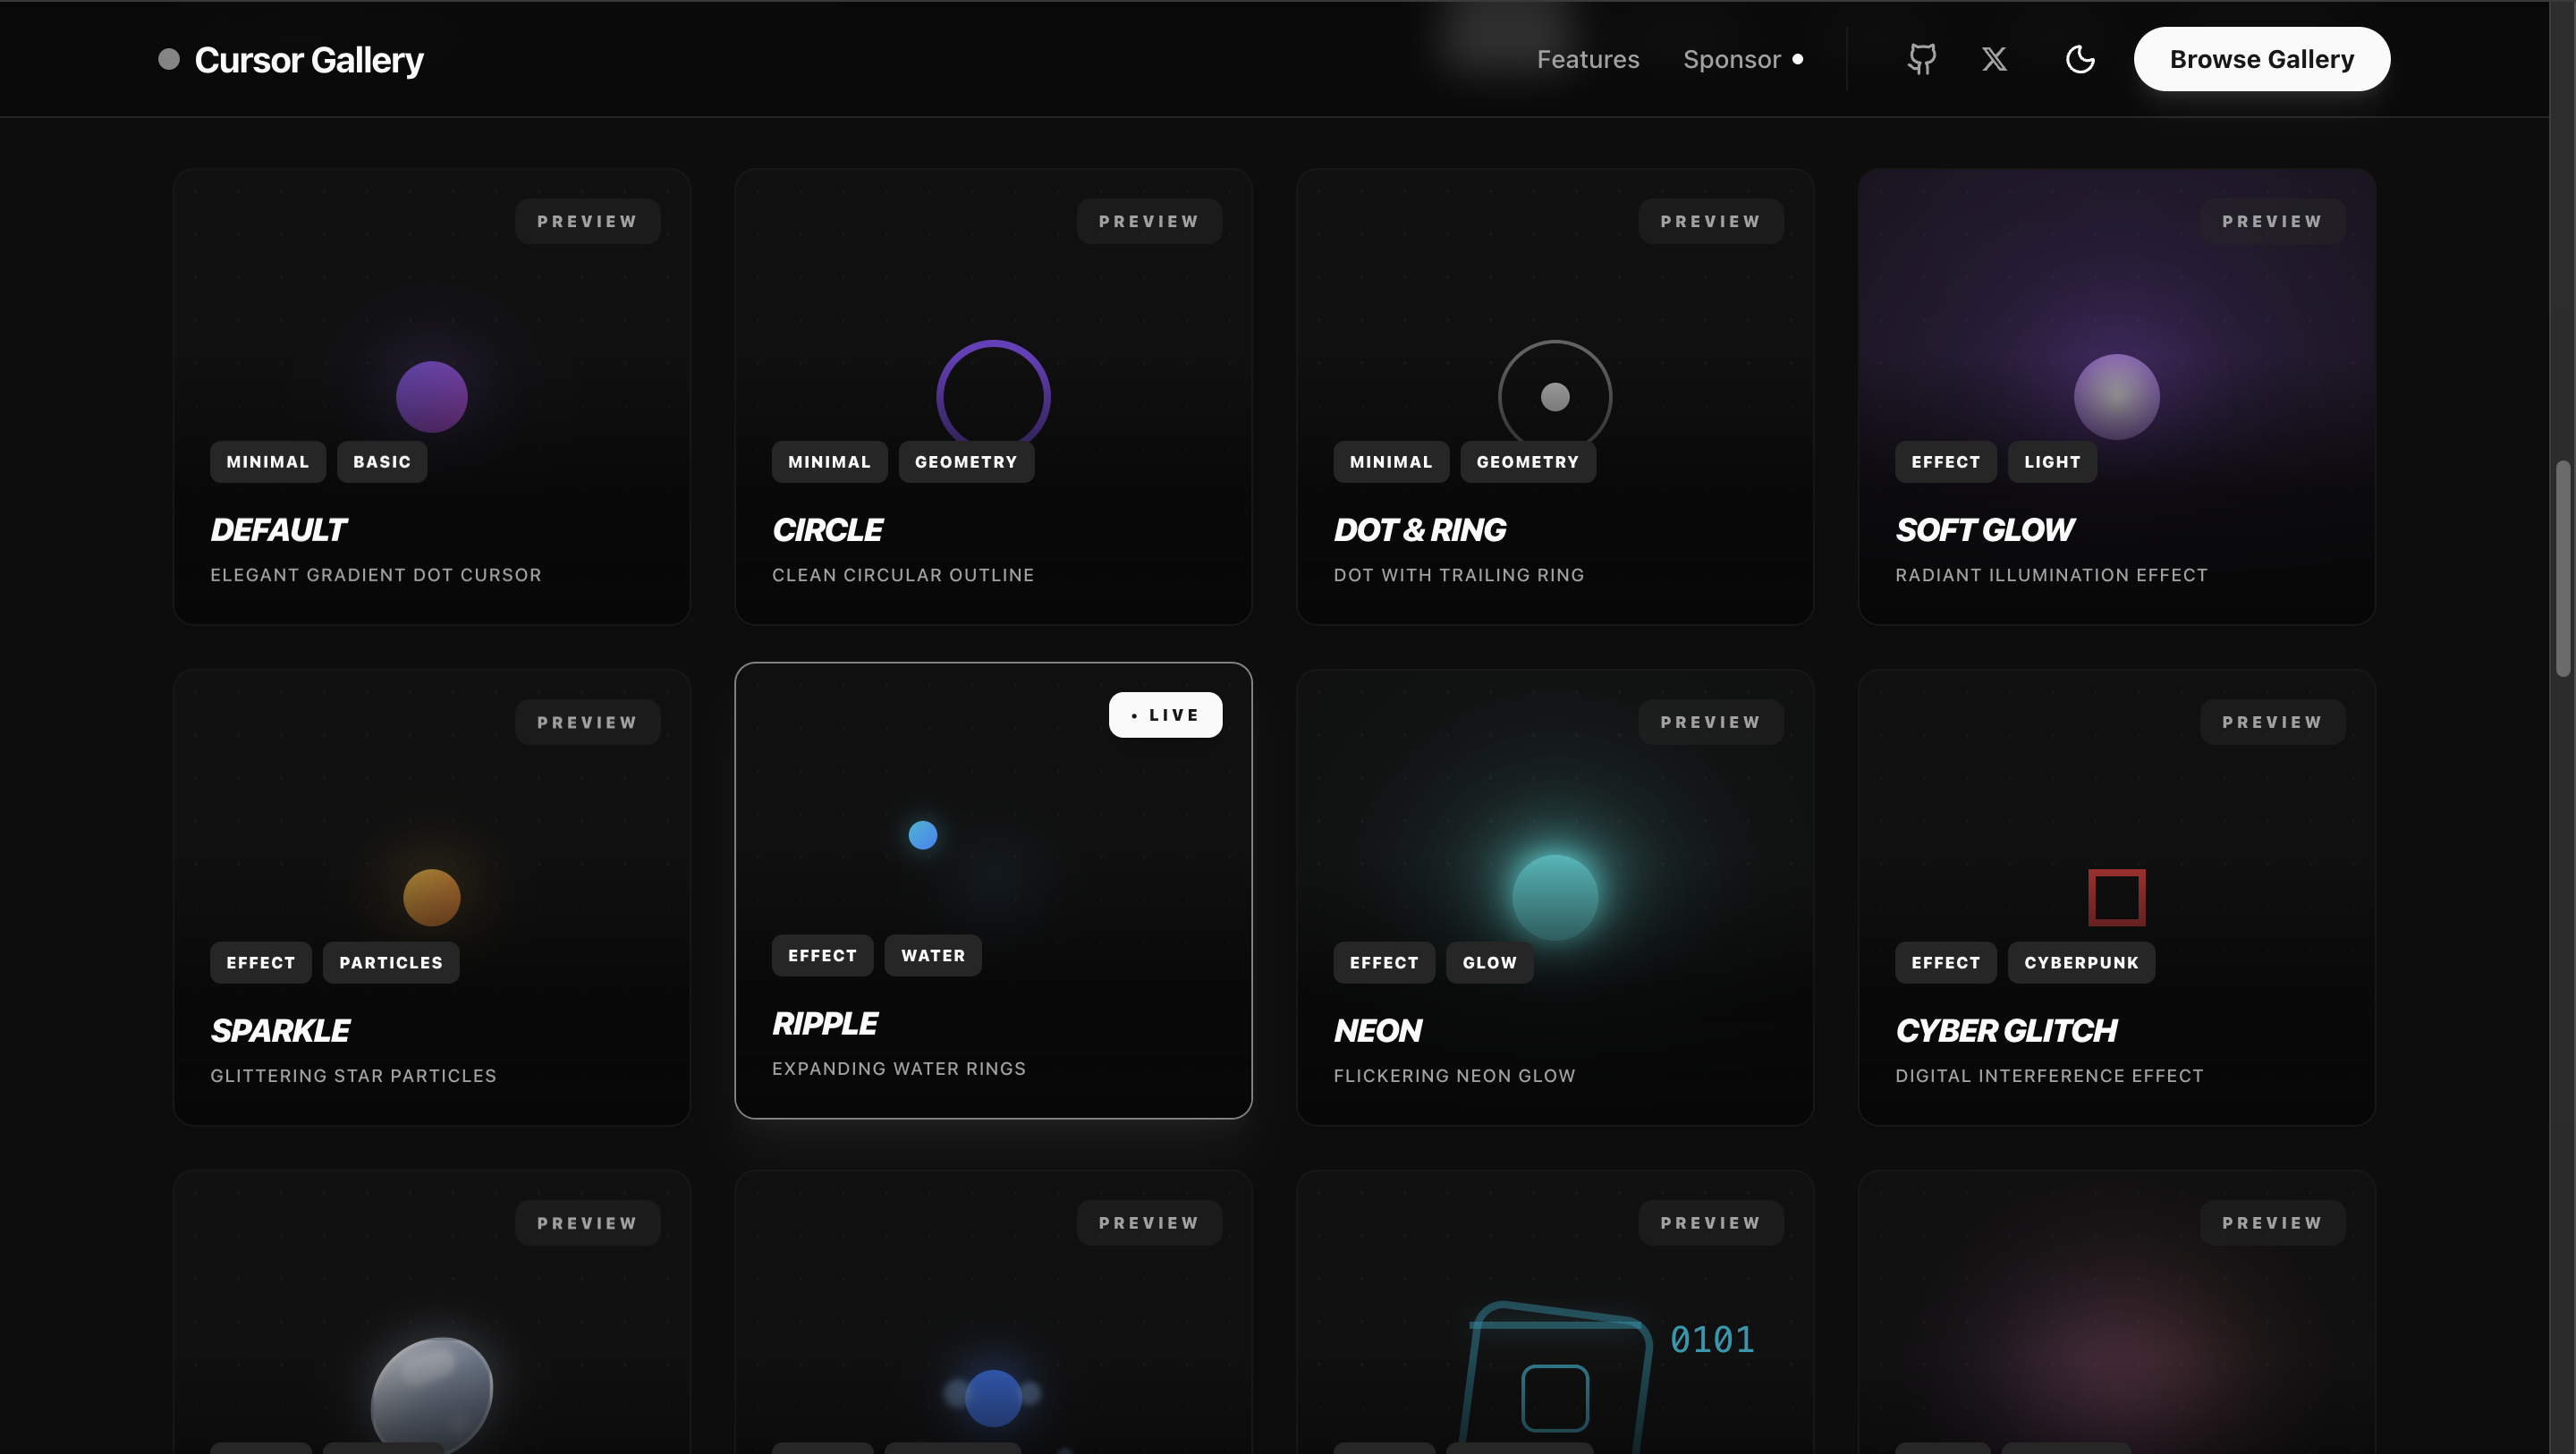The width and height of the screenshot is (2576, 1454).
Task: Click the Glow tag on Neon card
Action: (1489, 963)
